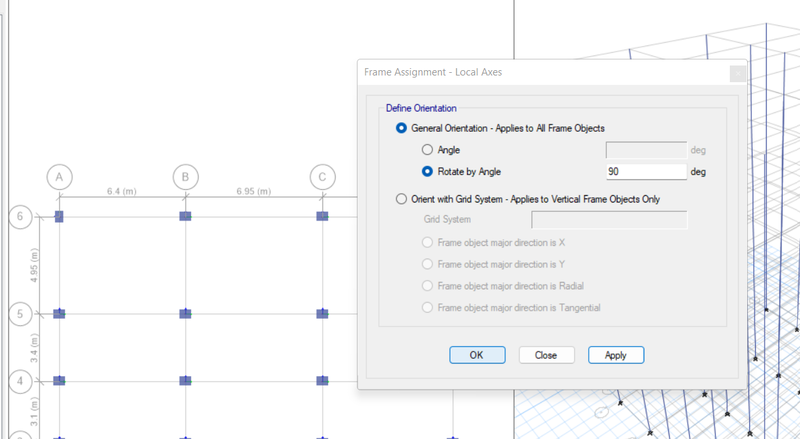The image size is (800, 439).
Task: Click the Grid System dropdown field
Action: pos(609,220)
